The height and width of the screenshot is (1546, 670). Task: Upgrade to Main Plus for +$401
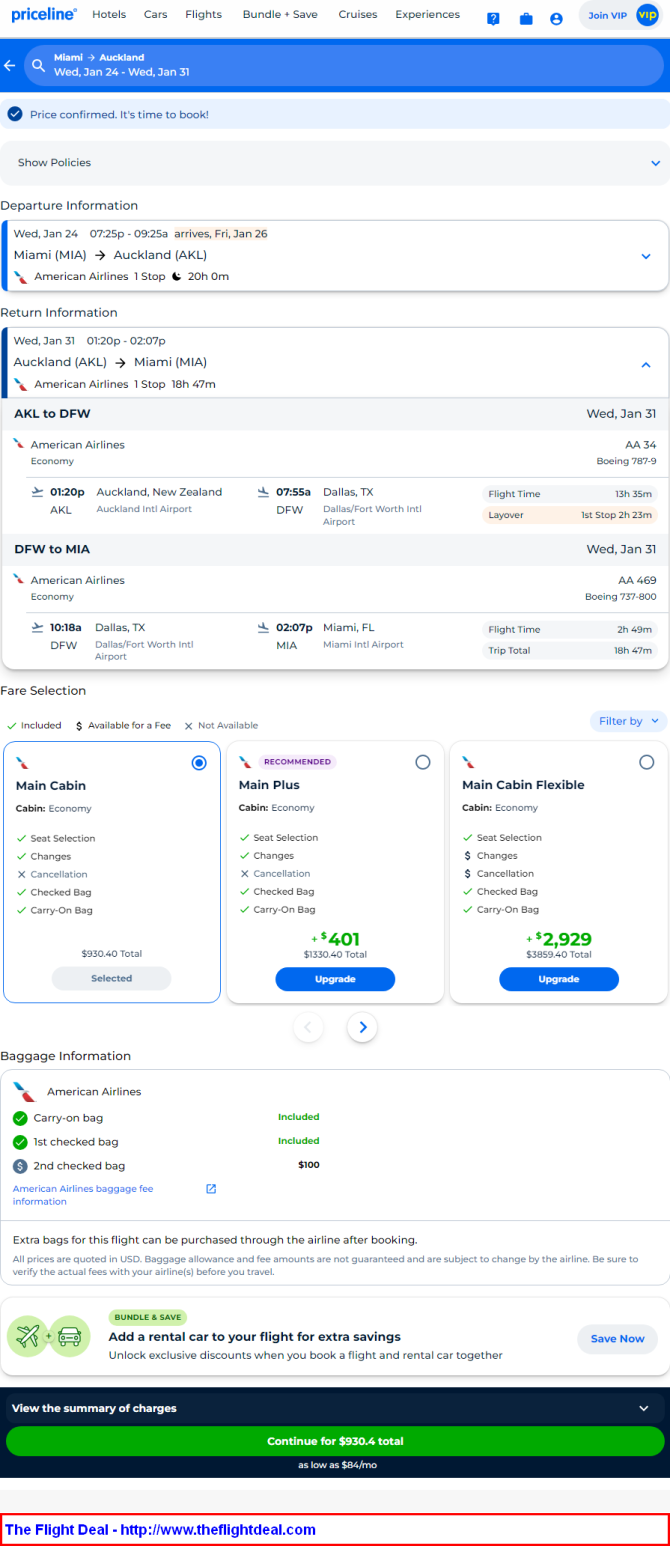pyautogui.click(x=335, y=979)
